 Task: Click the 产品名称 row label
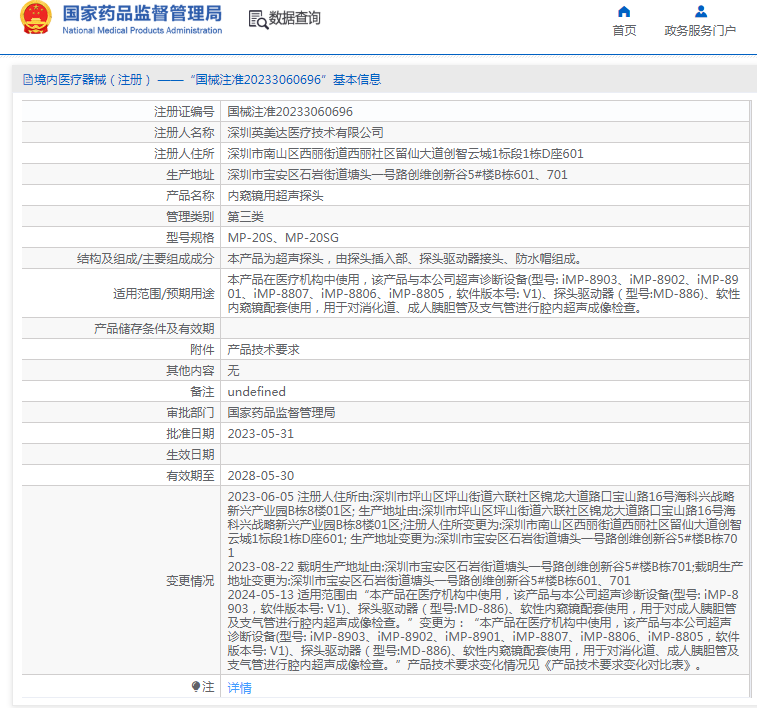tap(190, 196)
